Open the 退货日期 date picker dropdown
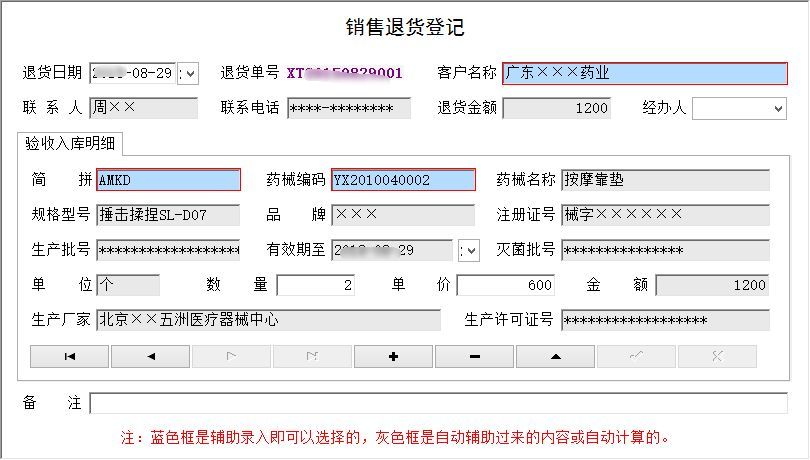 coord(189,73)
